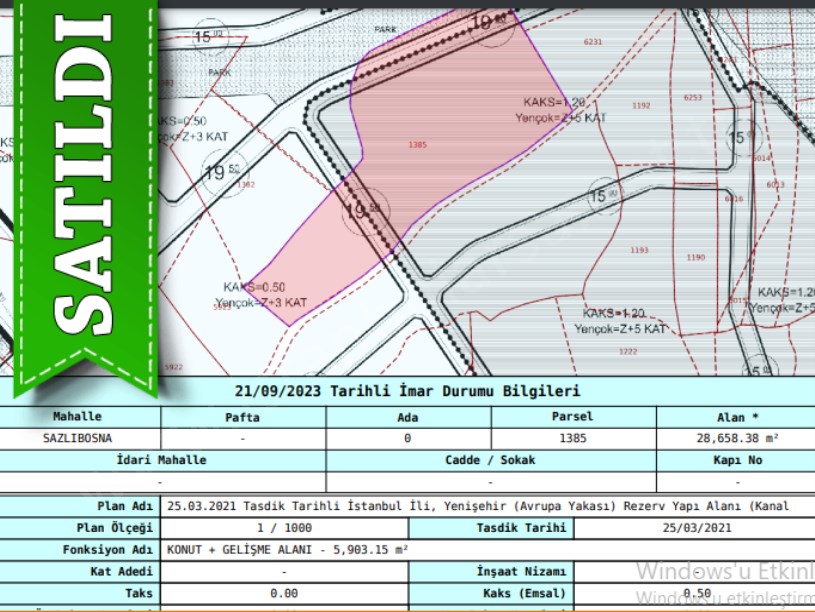Viewport: 815px width, 612px height.
Task: Click the circled 19 marker on dotted road
Action: click(364, 211)
